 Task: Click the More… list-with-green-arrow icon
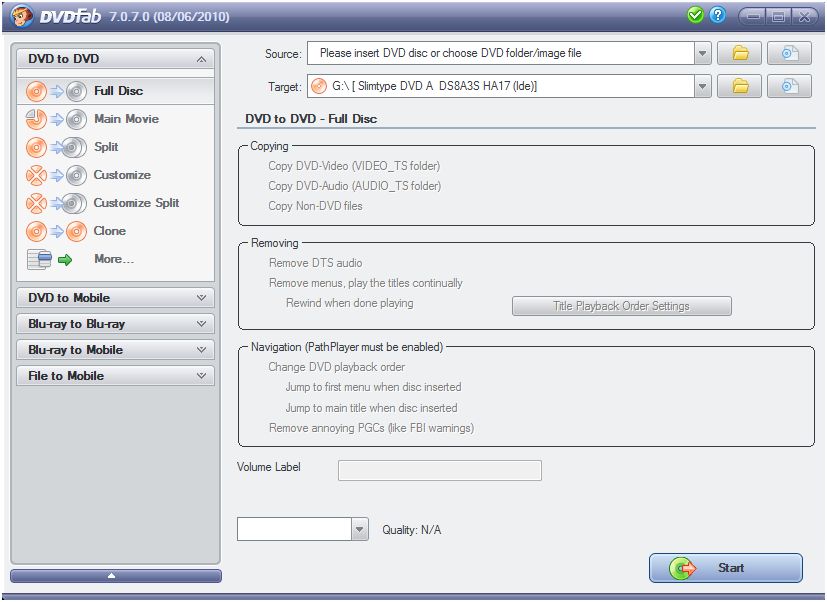click(49, 259)
